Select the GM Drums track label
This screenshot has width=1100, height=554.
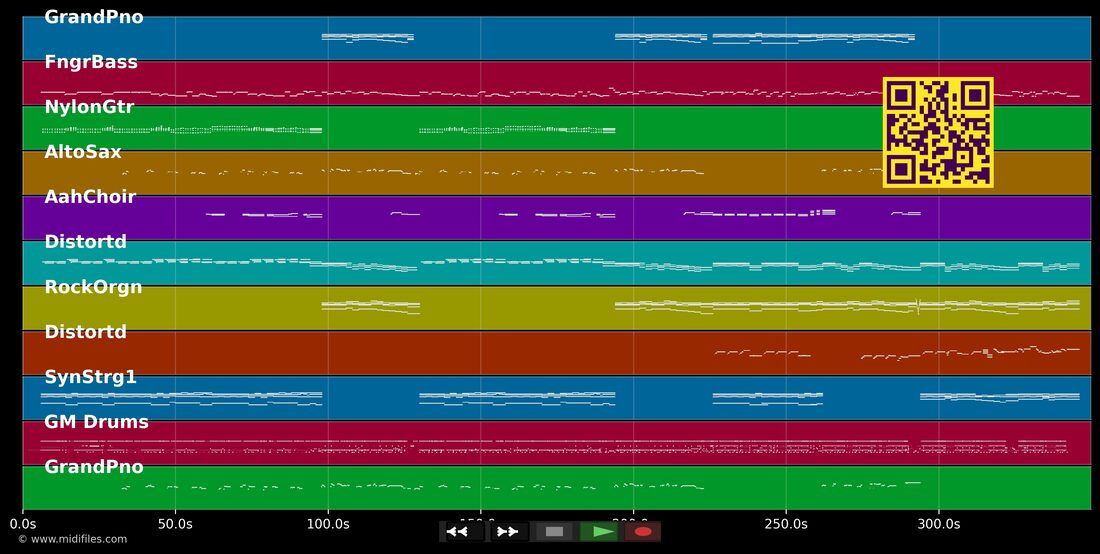[x=97, y=422]
